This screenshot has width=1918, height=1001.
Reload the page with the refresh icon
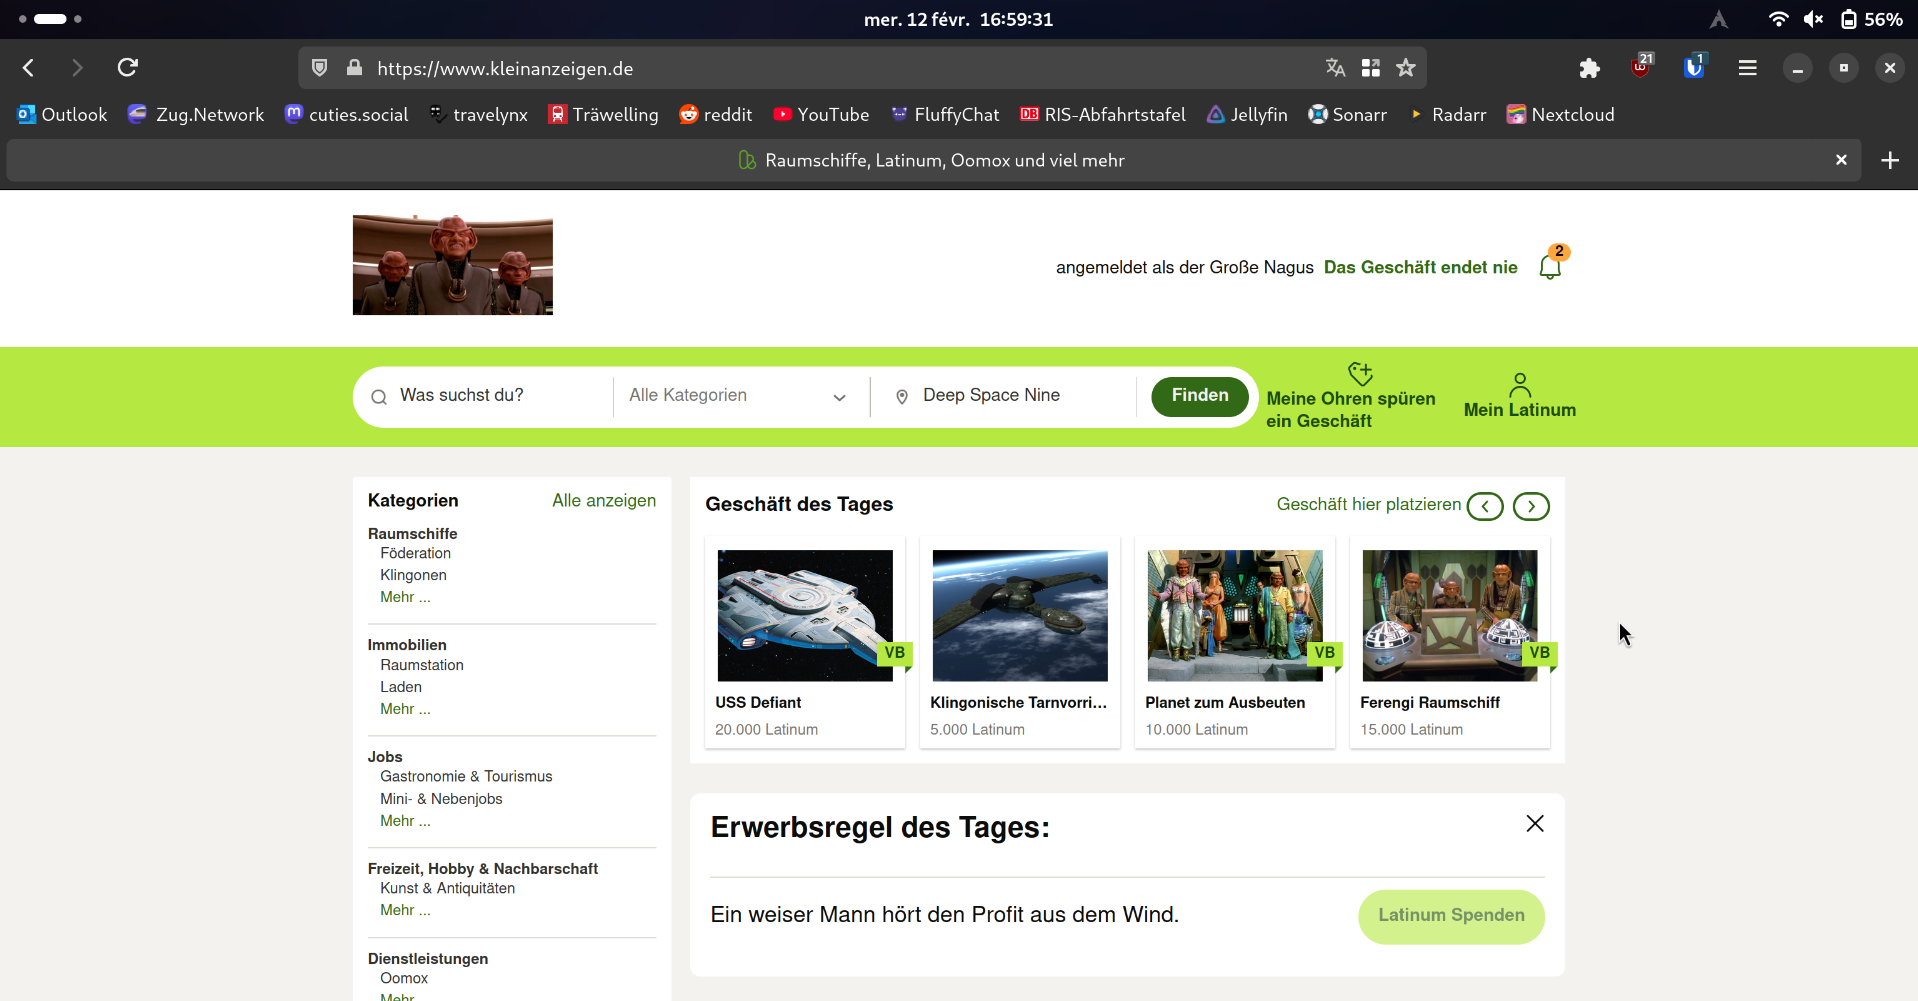(127, 68)
